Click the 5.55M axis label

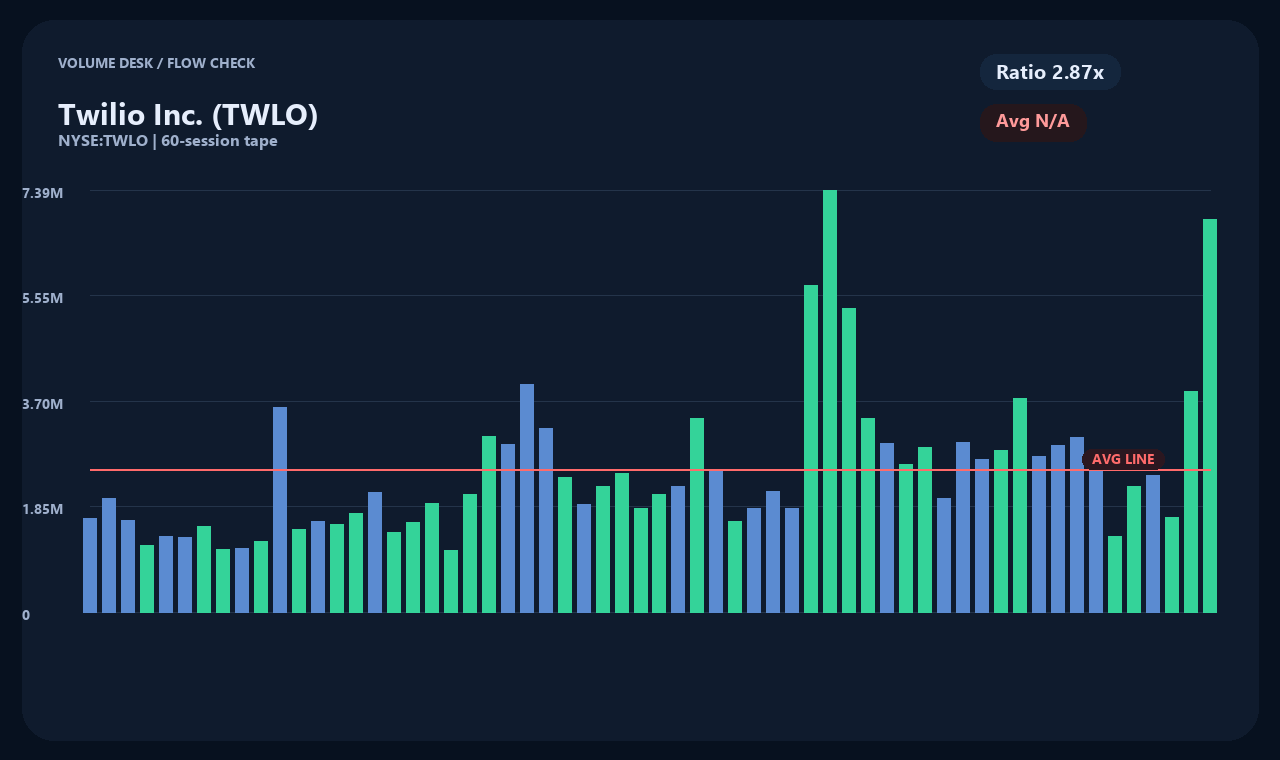[x=43, y=298]
